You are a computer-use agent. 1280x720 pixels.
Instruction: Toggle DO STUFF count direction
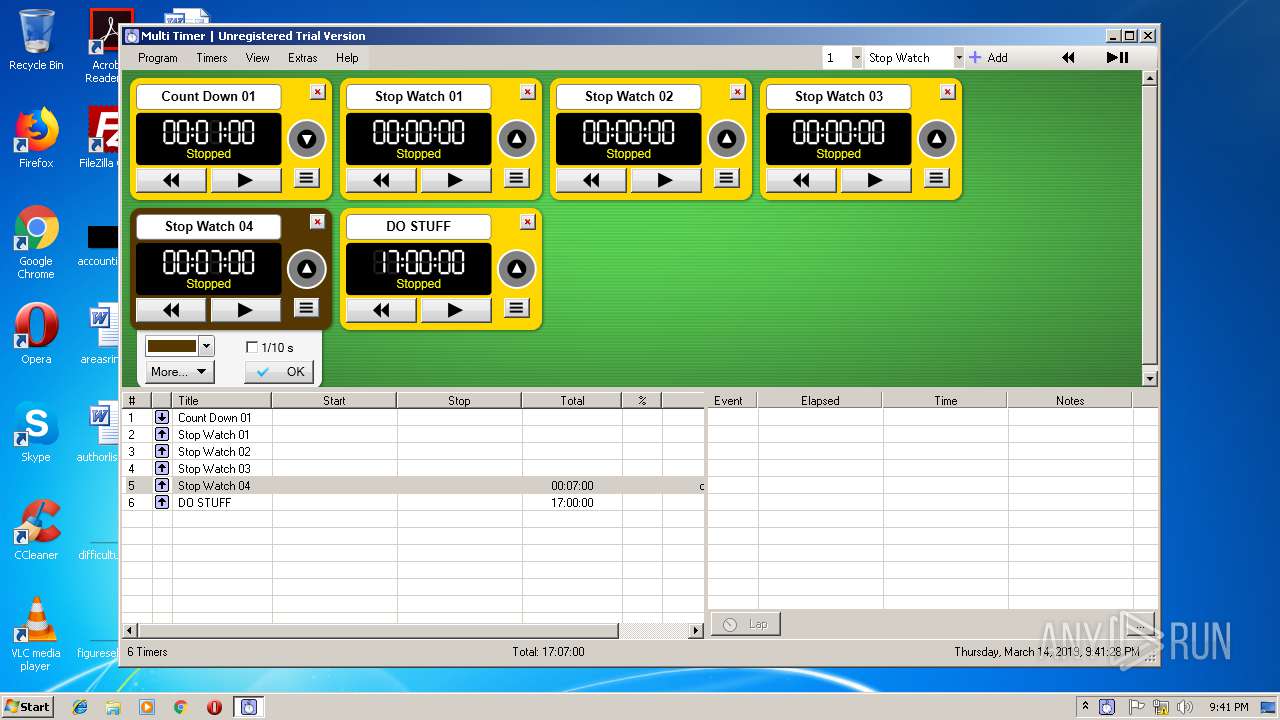coord(517,269)
